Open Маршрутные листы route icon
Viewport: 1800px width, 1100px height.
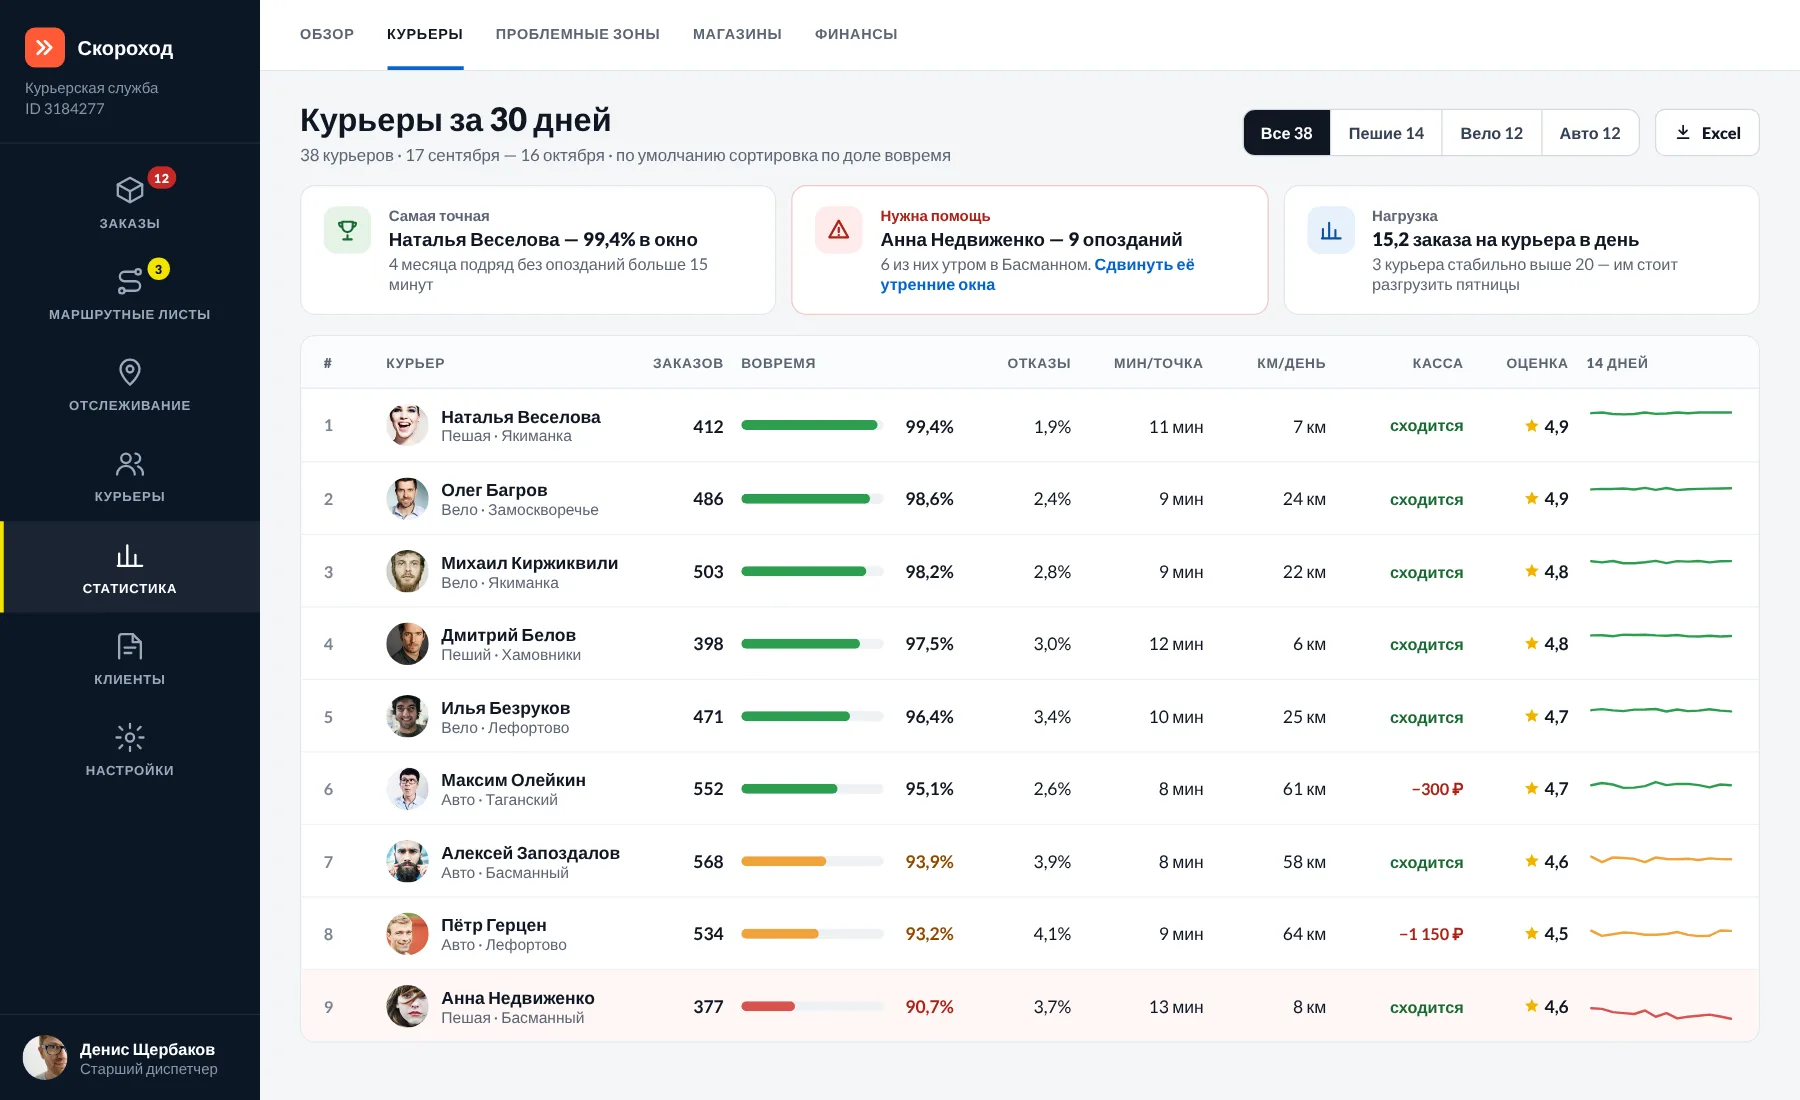coord(130,281)
